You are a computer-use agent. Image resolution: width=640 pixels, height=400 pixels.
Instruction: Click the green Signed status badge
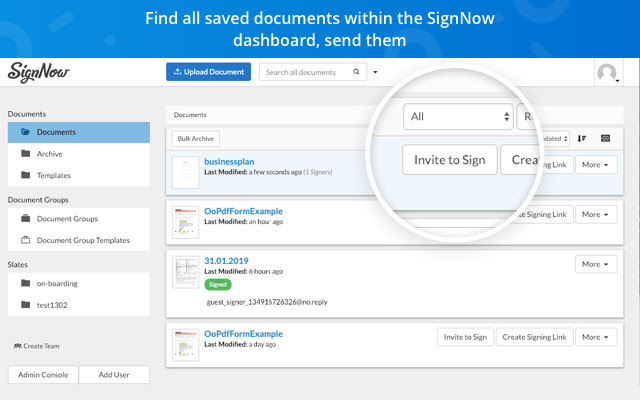(x=218, y=285)
